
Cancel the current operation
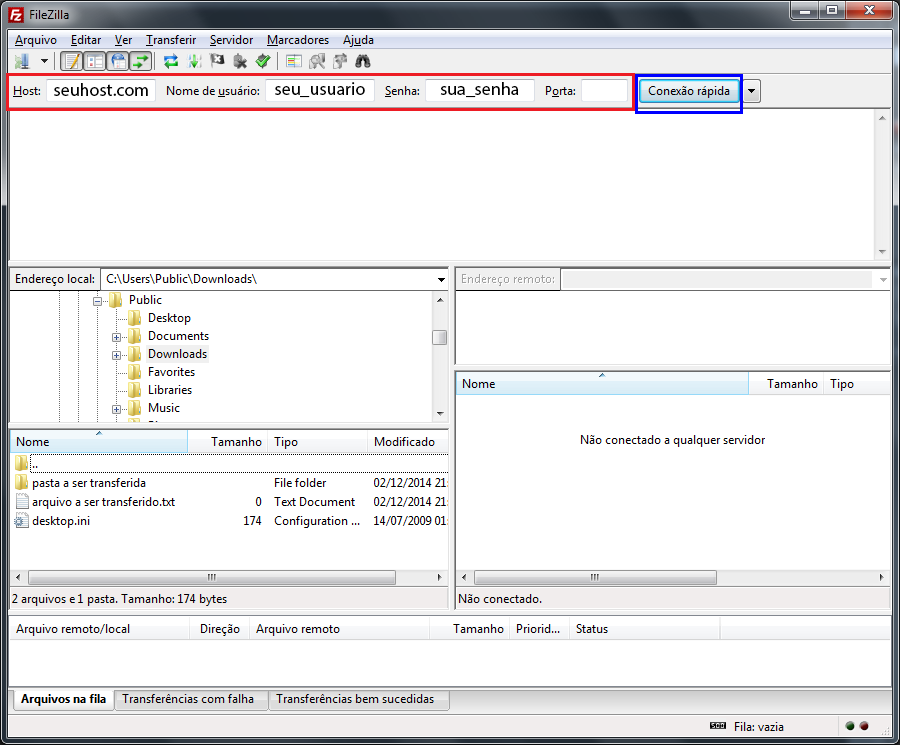point(217,61)
